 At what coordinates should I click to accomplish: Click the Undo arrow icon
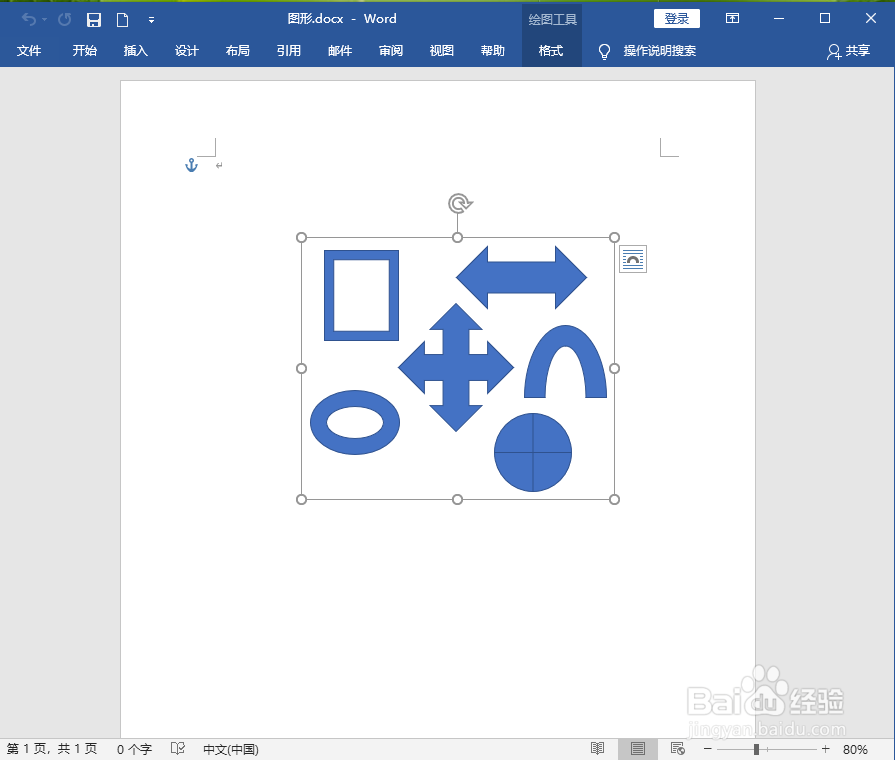coord(29,19)
